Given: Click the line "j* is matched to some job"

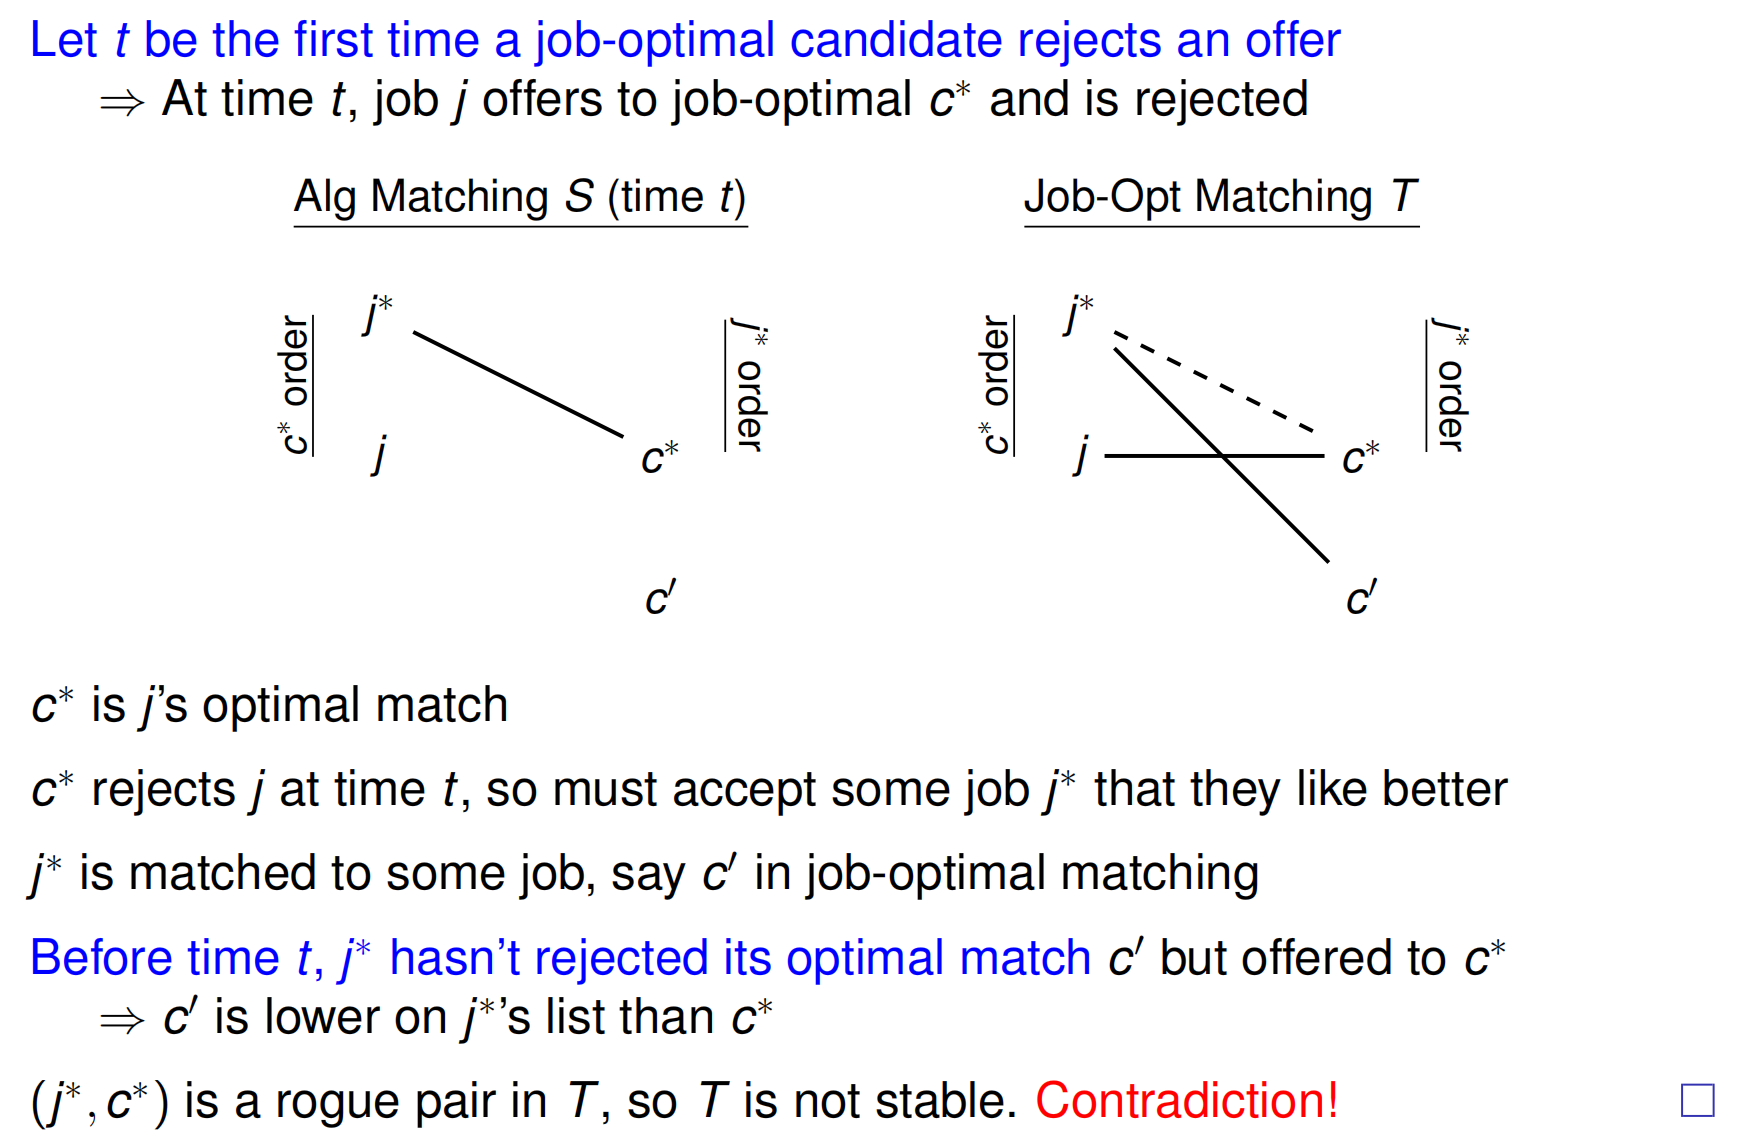Looking at the screenshot, I should [644, 873].
